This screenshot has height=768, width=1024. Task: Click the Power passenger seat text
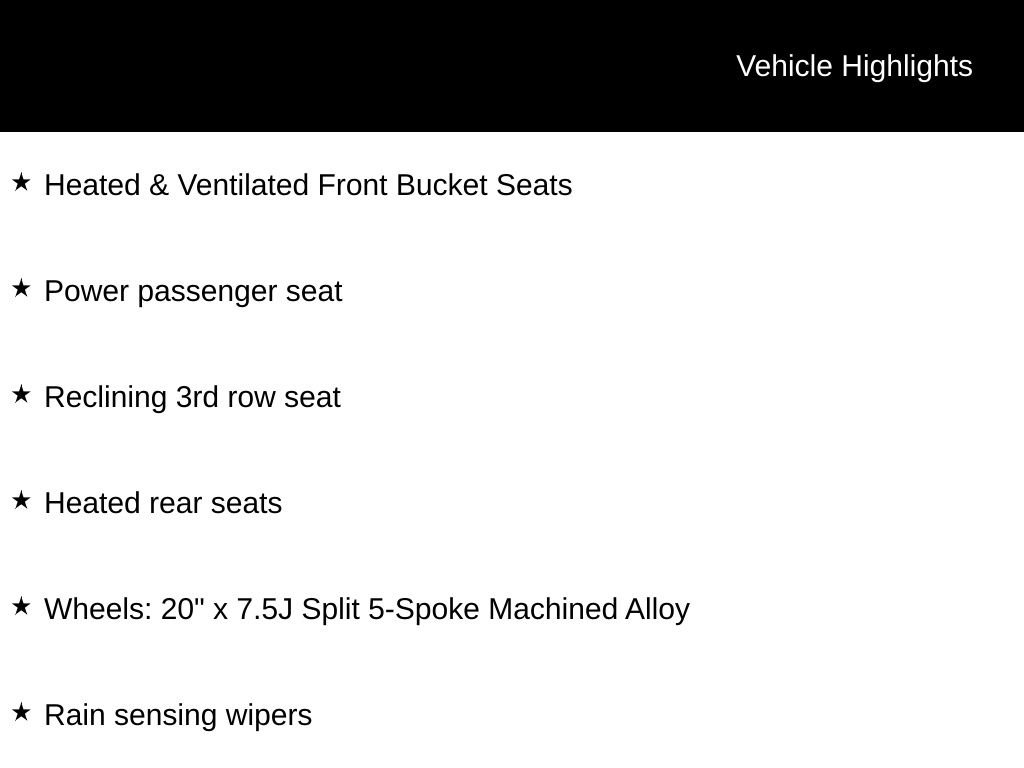coord(193,292)
